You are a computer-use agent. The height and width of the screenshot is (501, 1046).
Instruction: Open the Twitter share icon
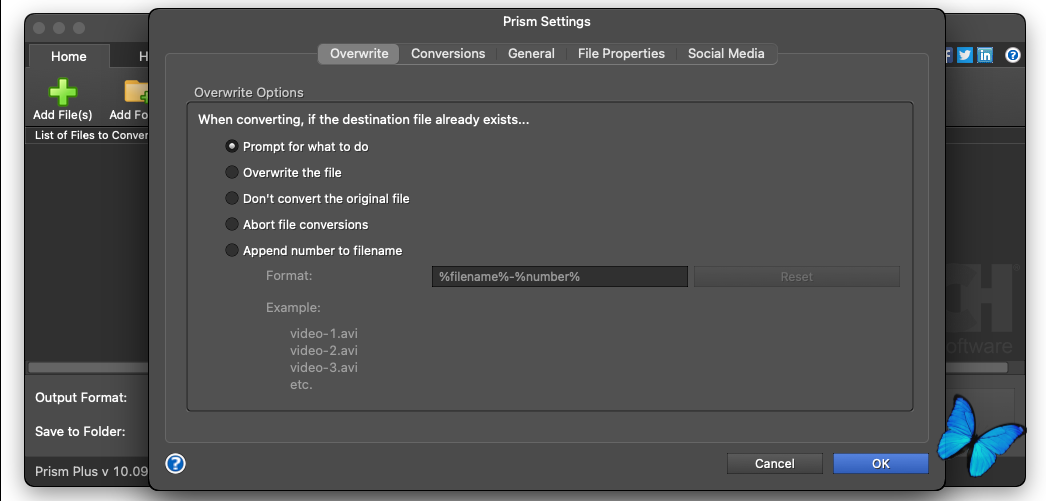click(x=965, y=55)
